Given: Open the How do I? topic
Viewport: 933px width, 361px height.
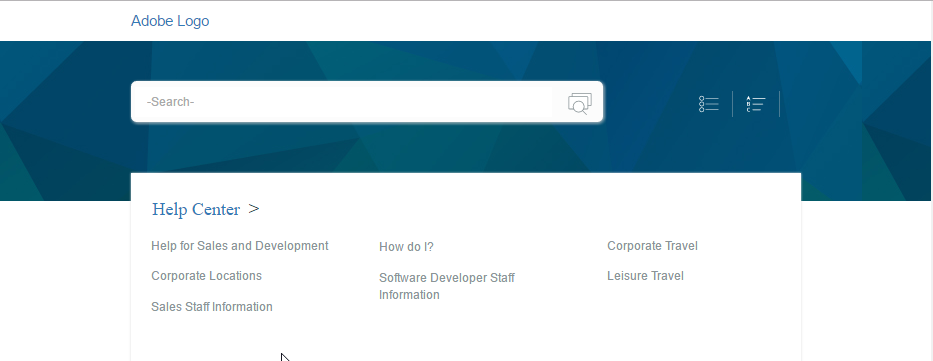Looking at the screenshot, I should 406,247.
